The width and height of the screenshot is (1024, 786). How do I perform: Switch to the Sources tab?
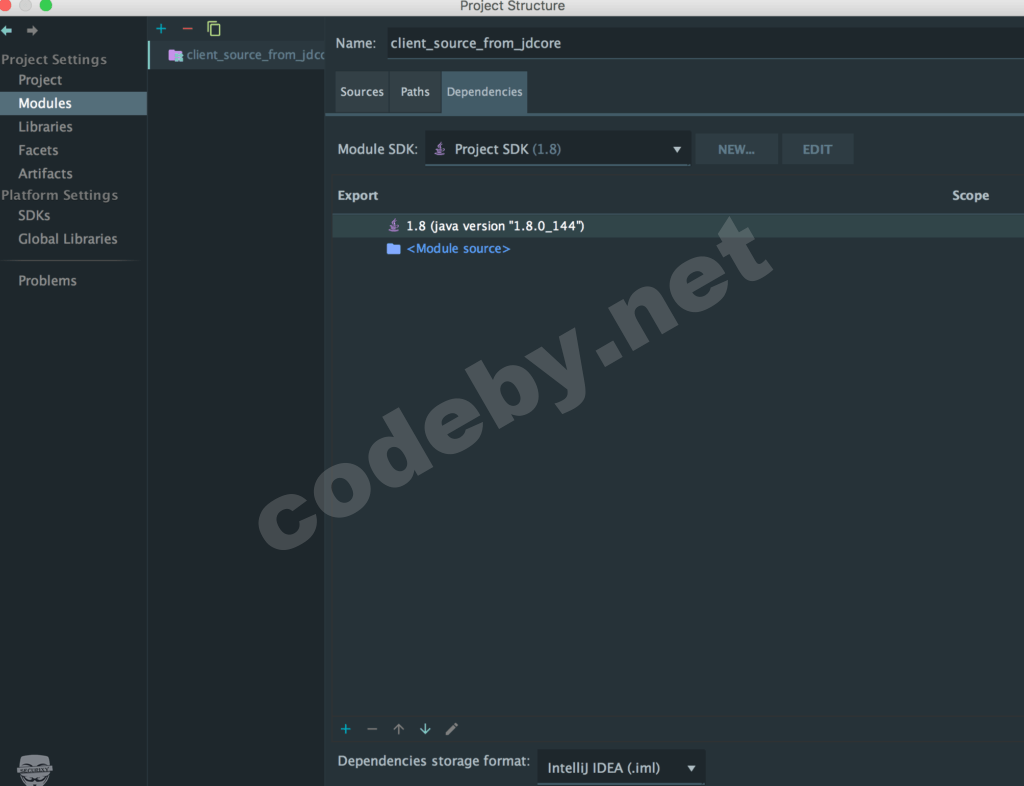pyautogui.click(x=362, y=92)
